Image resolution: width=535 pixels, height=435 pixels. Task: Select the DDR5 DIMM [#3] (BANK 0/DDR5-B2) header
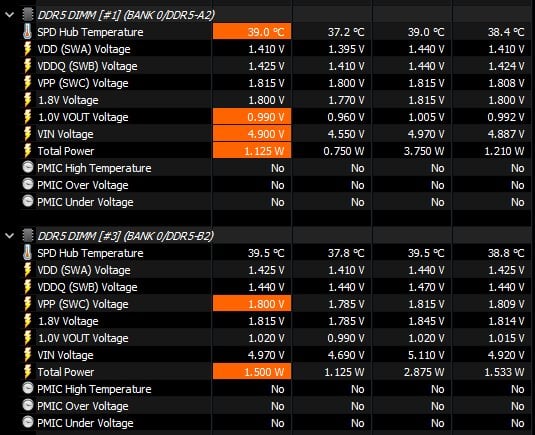125,236
